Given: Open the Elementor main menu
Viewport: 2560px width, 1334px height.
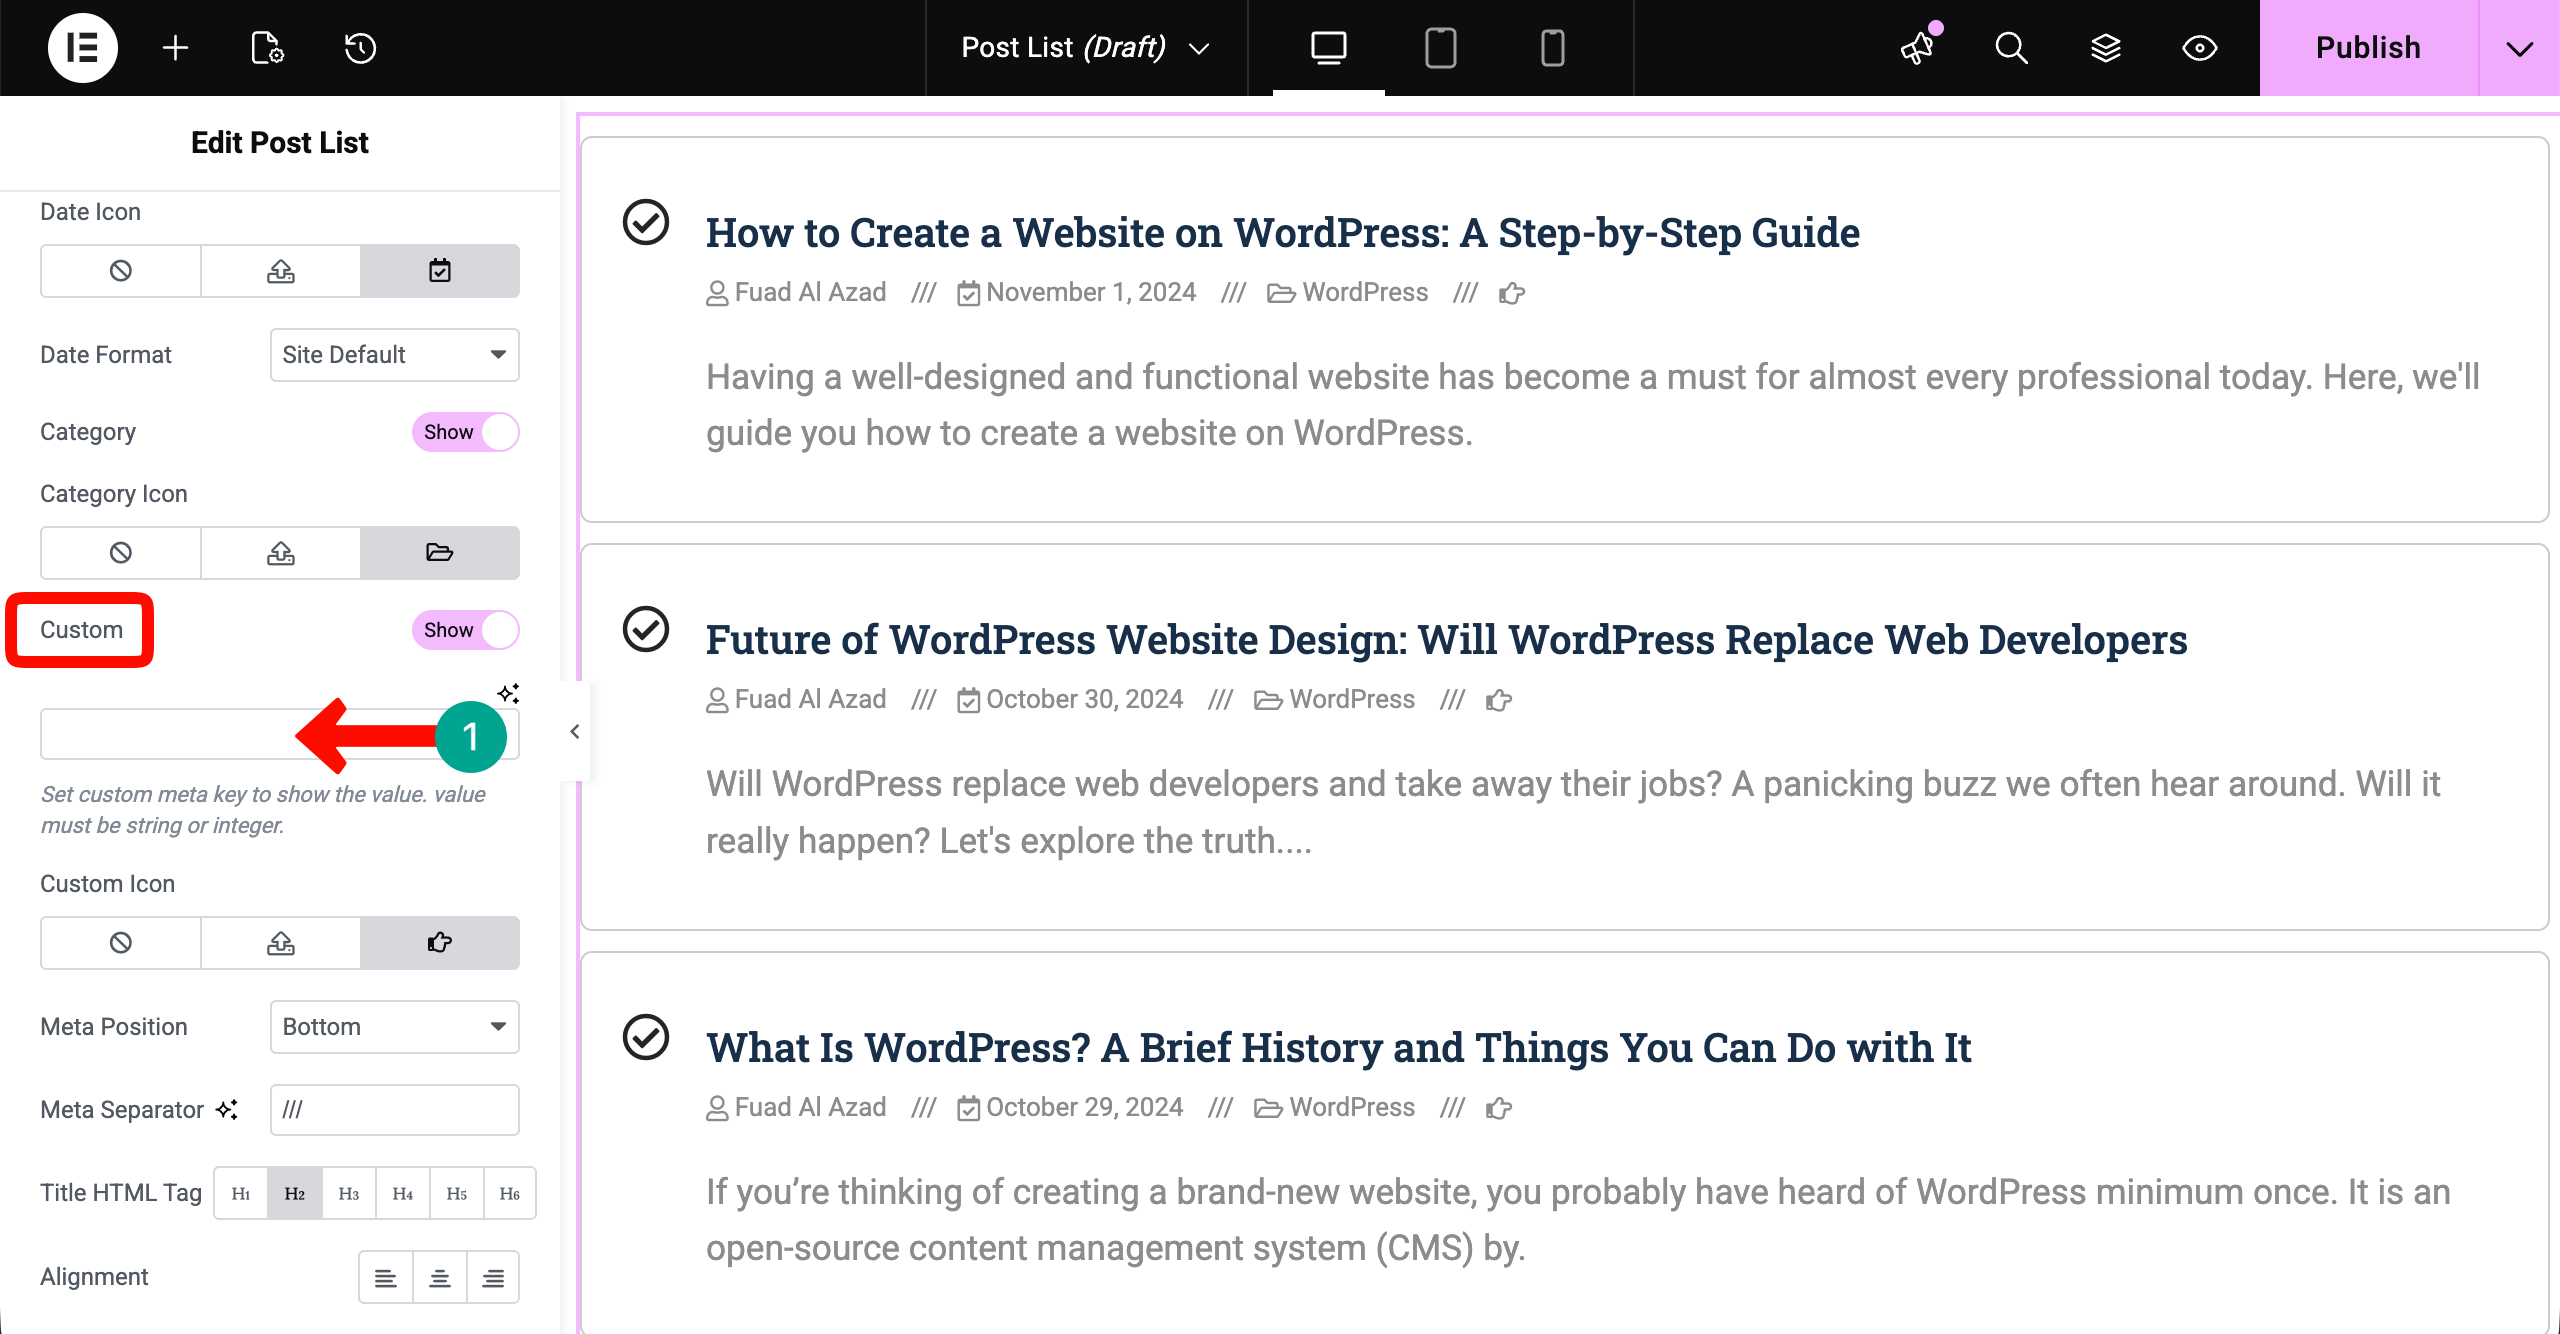Looking at the screenshot, I should pos(82,47).
